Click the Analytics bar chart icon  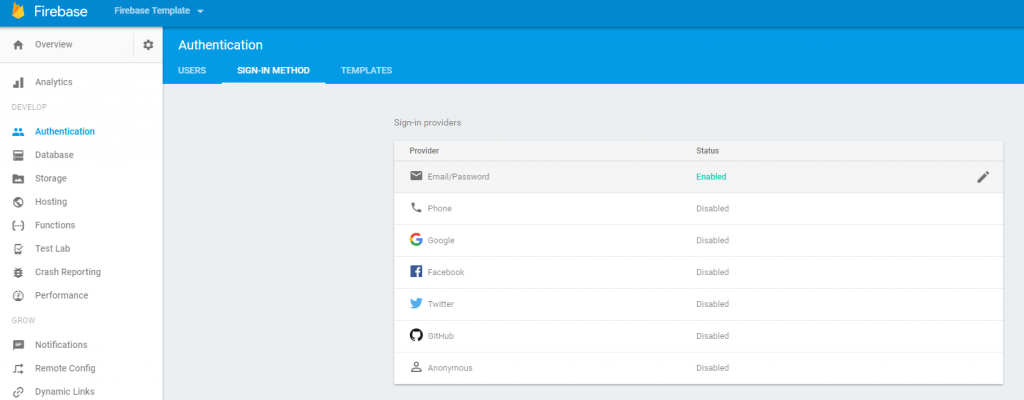tap(18, 82)
